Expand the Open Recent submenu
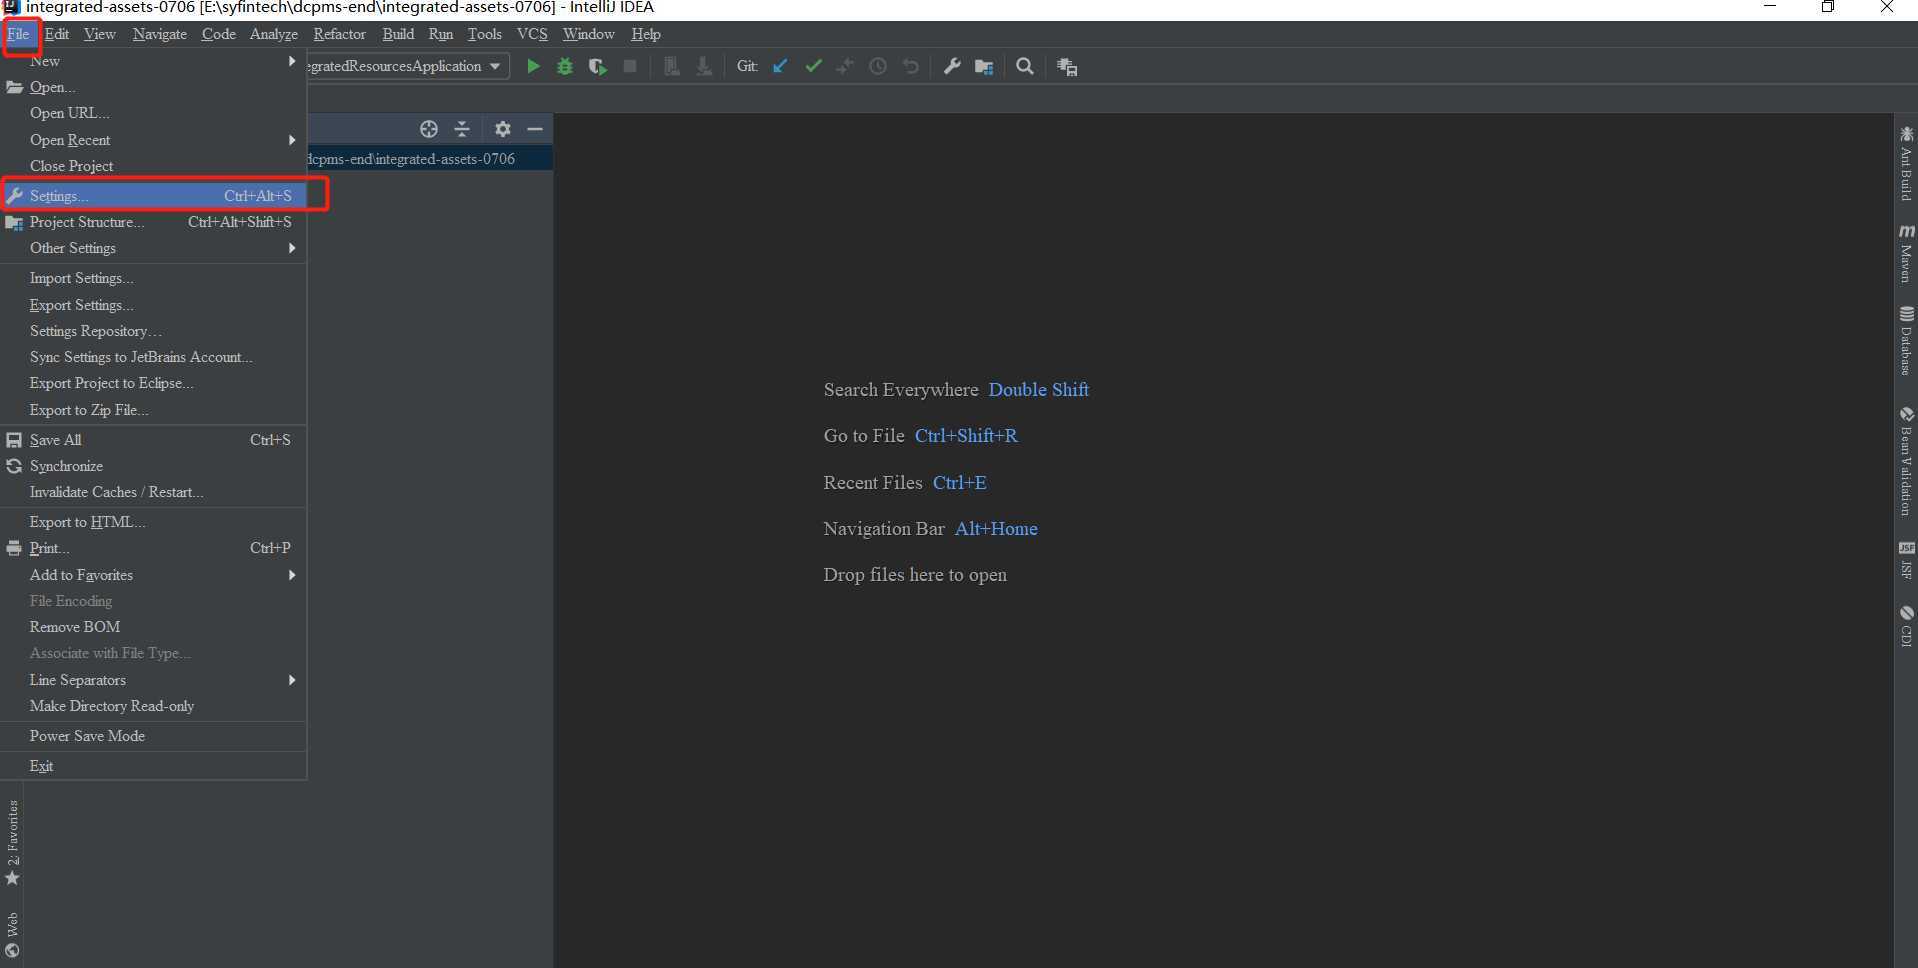 point(153,140)
